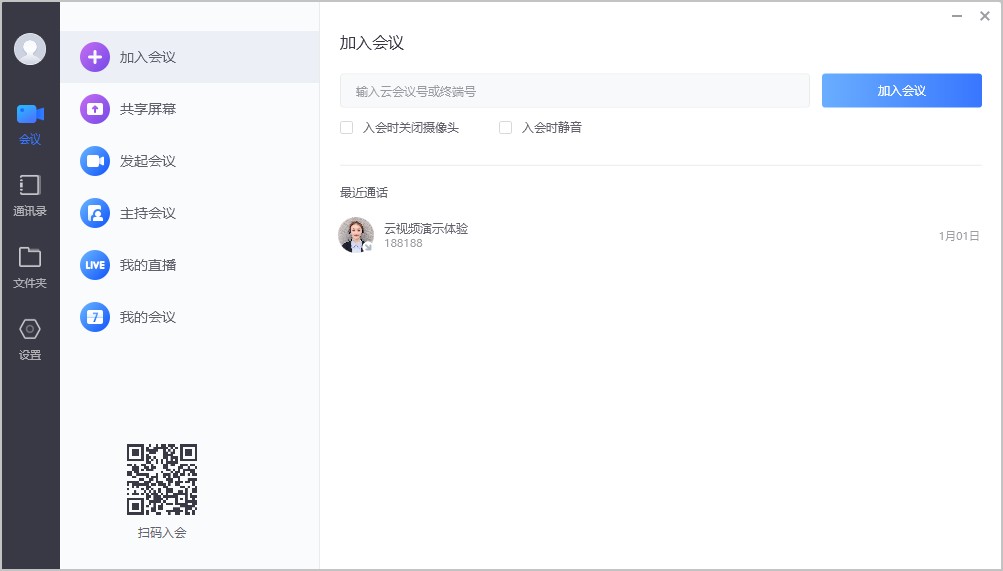Open recent call 云视频演示体验
Screen dimensions: 1003x571
point(660,235)
